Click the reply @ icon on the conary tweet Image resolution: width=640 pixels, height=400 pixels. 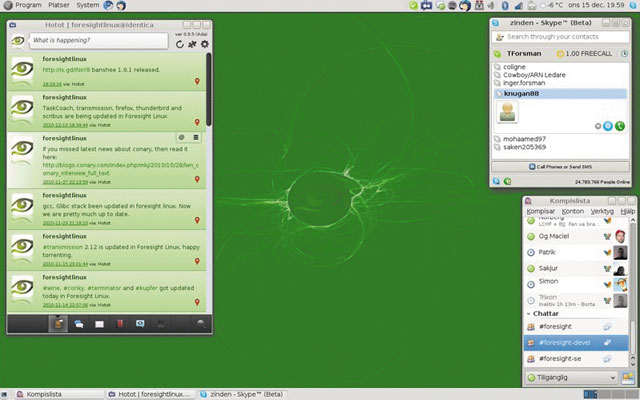182,138
